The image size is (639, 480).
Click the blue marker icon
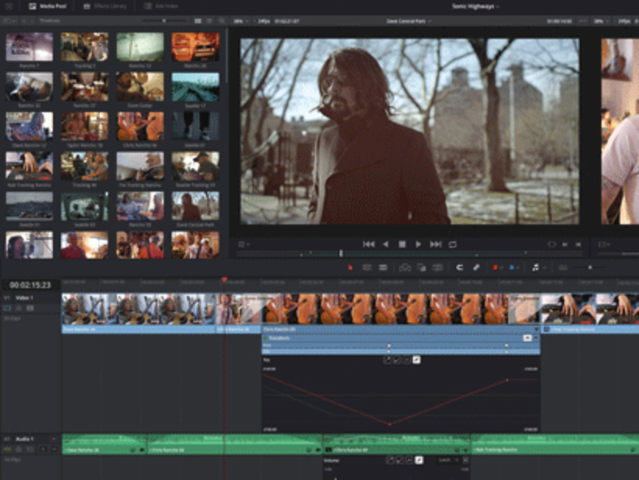(x=511, y=267)
